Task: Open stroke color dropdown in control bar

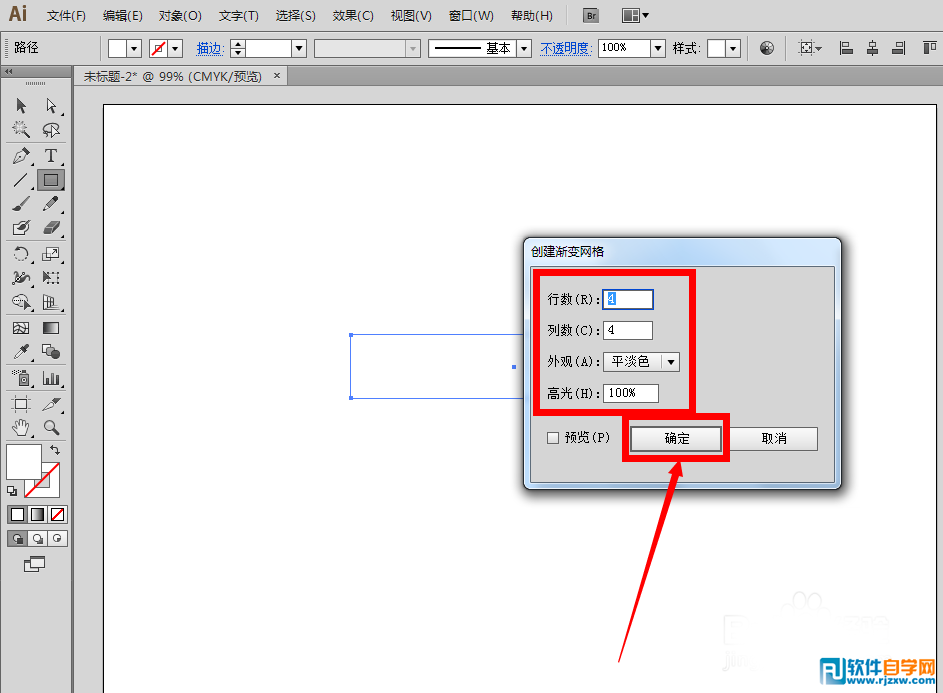Action: pyautogui.click(x=175, y=48)
